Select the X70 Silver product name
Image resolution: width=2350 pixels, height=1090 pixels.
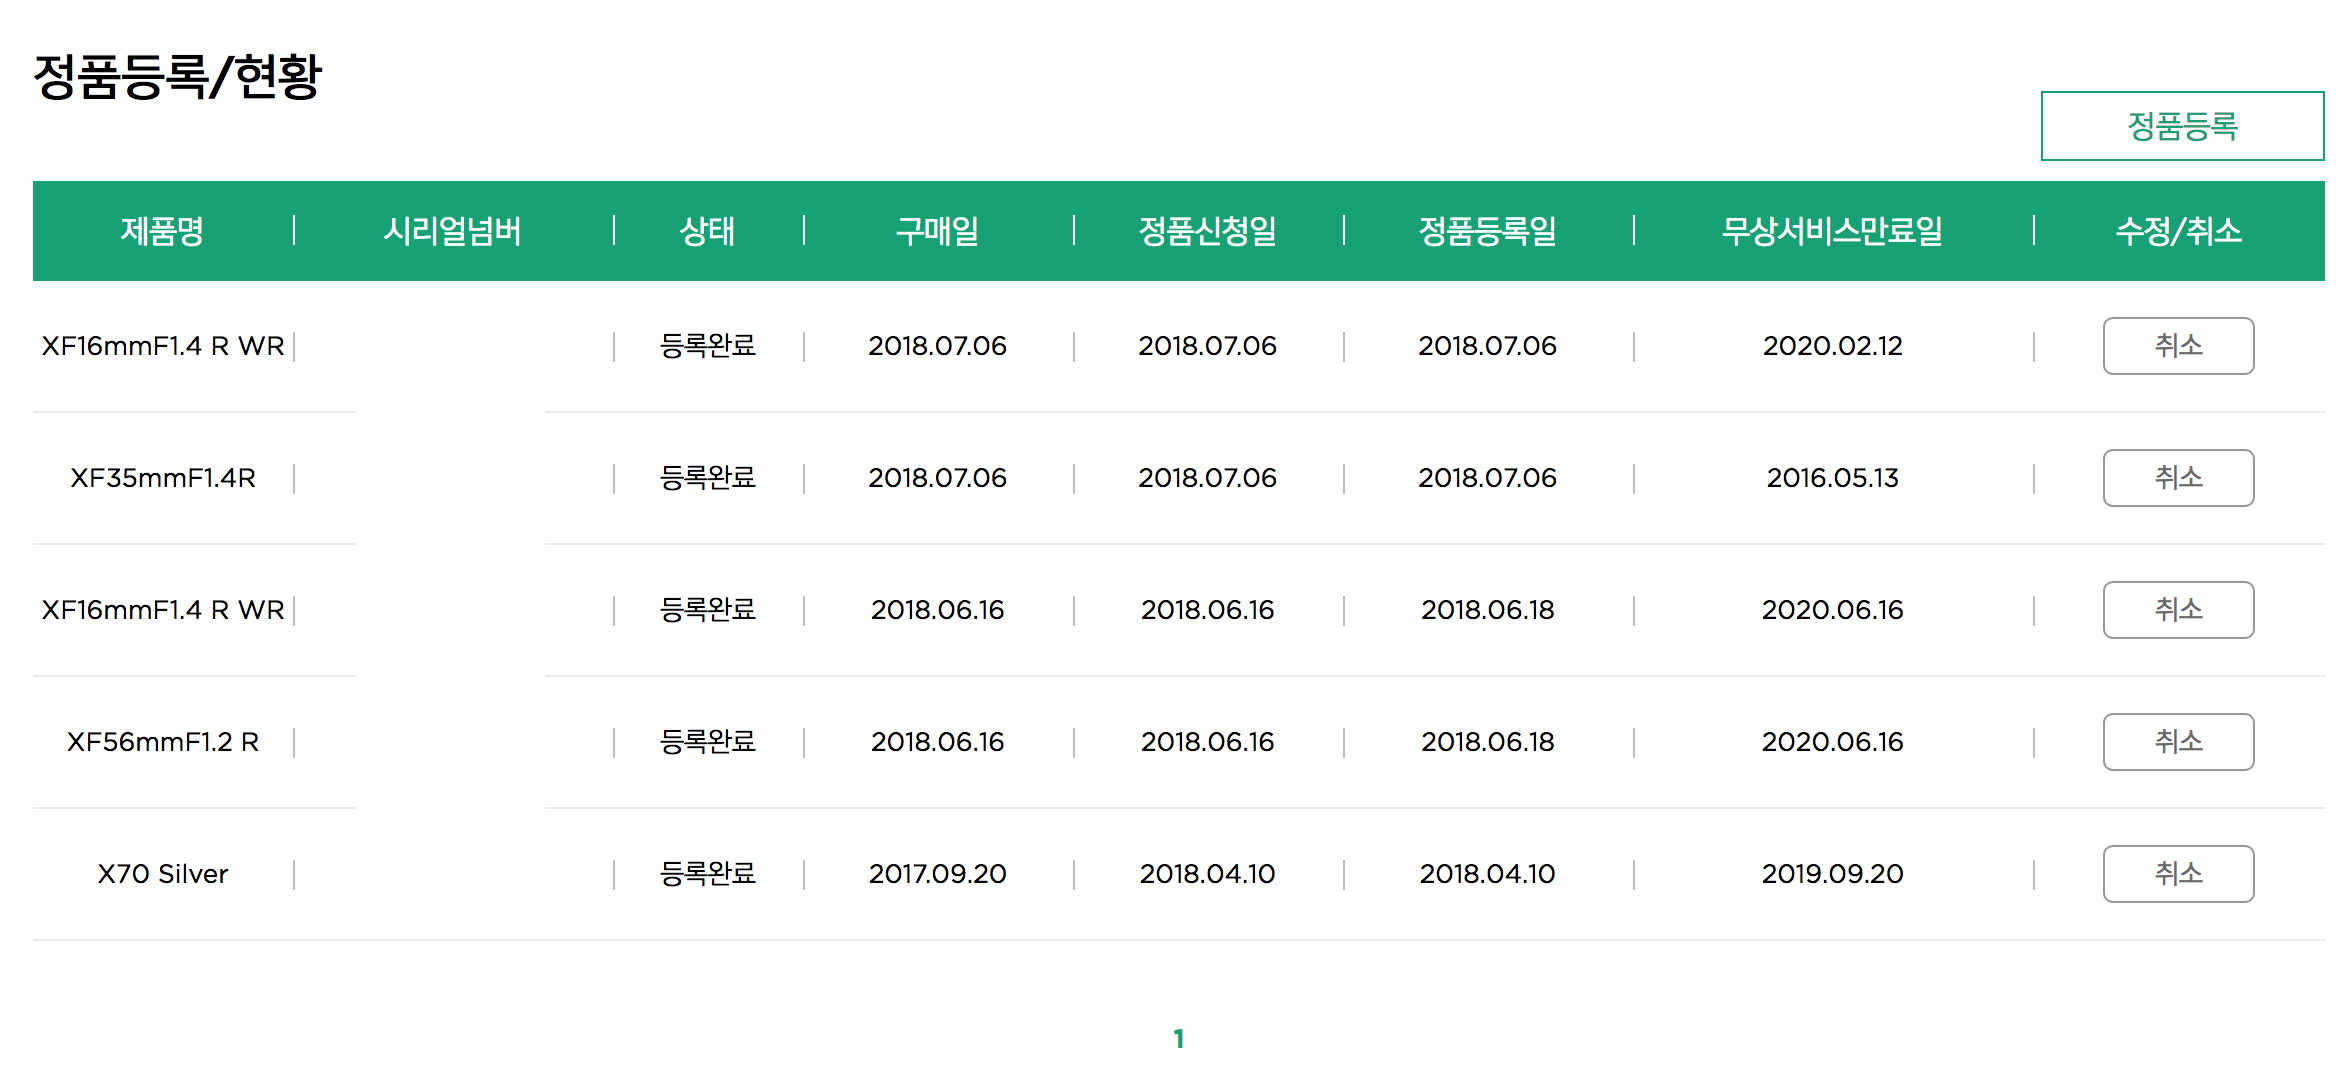click(x=163, y=874)
